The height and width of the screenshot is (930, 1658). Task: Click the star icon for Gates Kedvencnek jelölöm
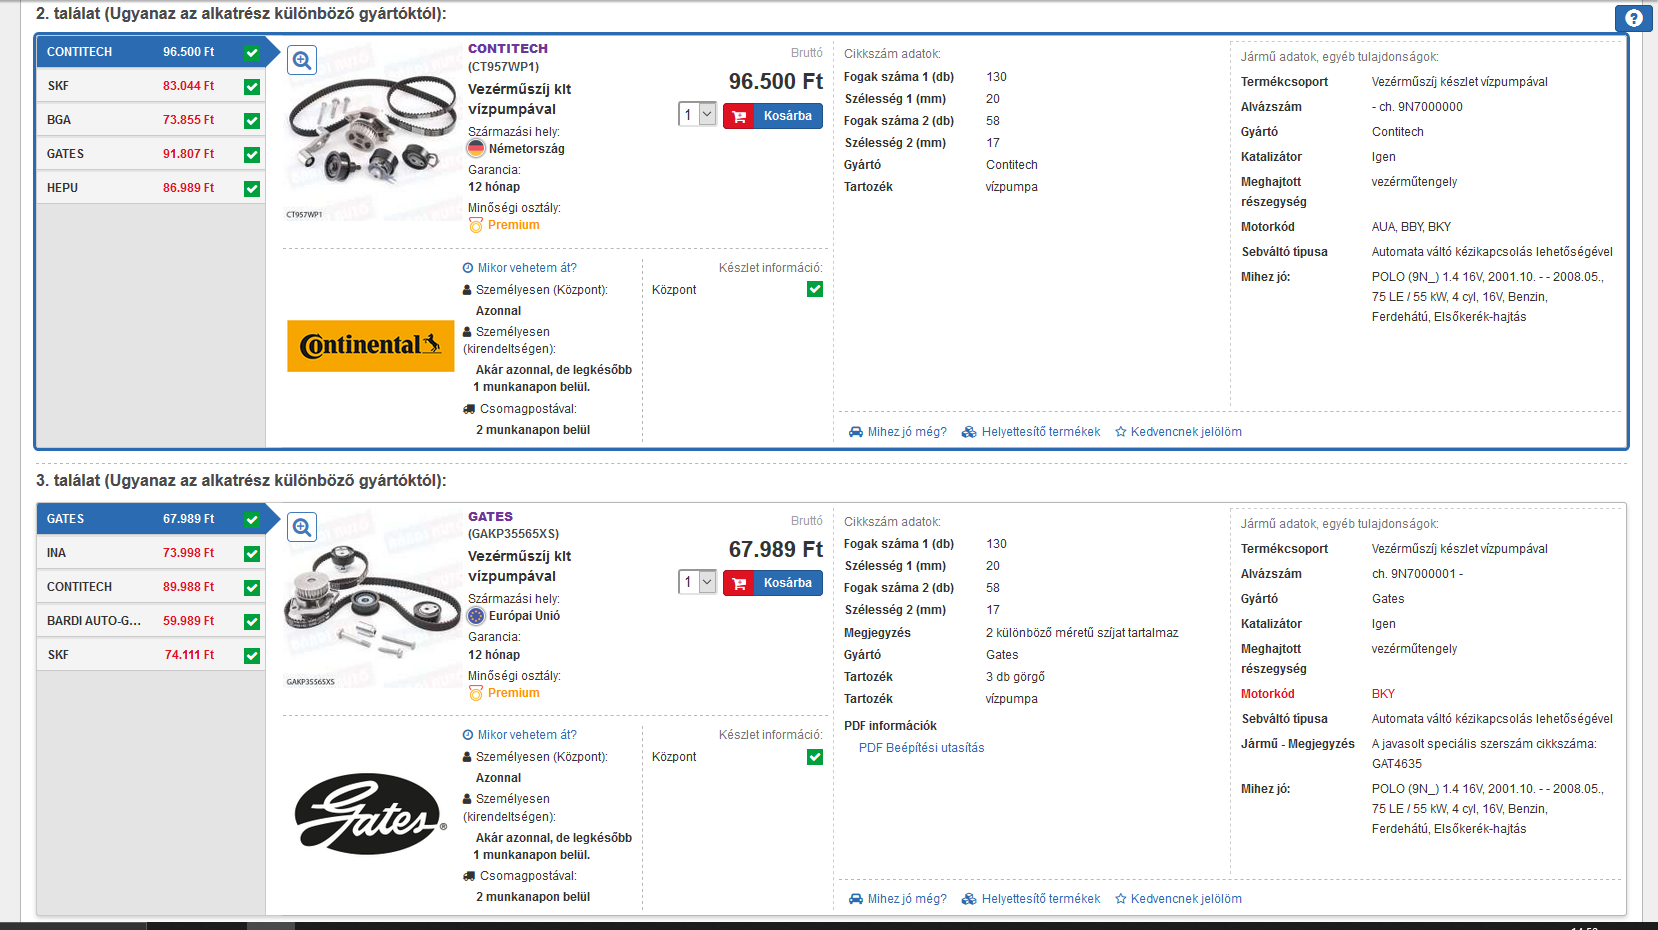[x=1121, y=899]
